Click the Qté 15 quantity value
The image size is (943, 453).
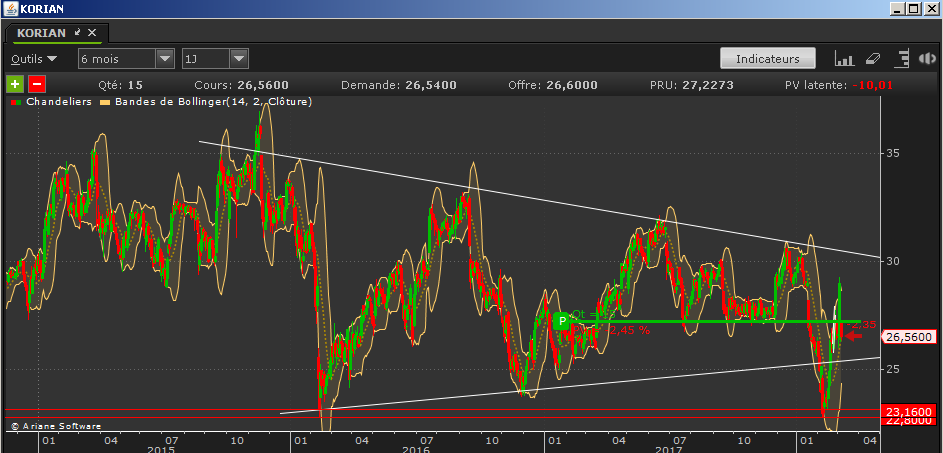(135, 85)
